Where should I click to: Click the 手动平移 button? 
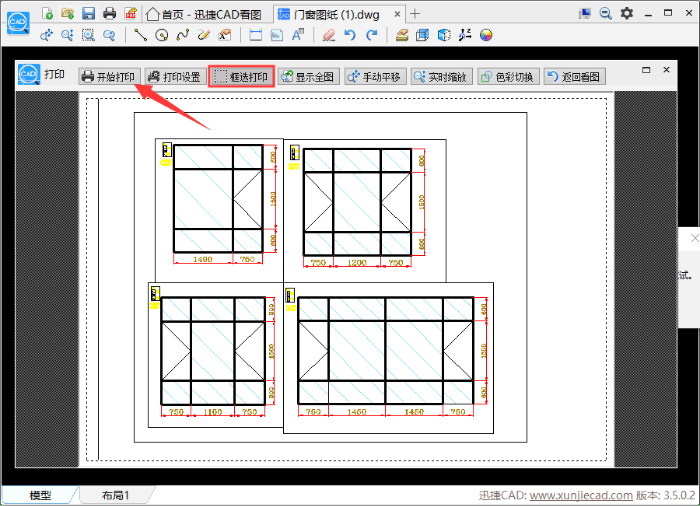click(x=375, y=77)
